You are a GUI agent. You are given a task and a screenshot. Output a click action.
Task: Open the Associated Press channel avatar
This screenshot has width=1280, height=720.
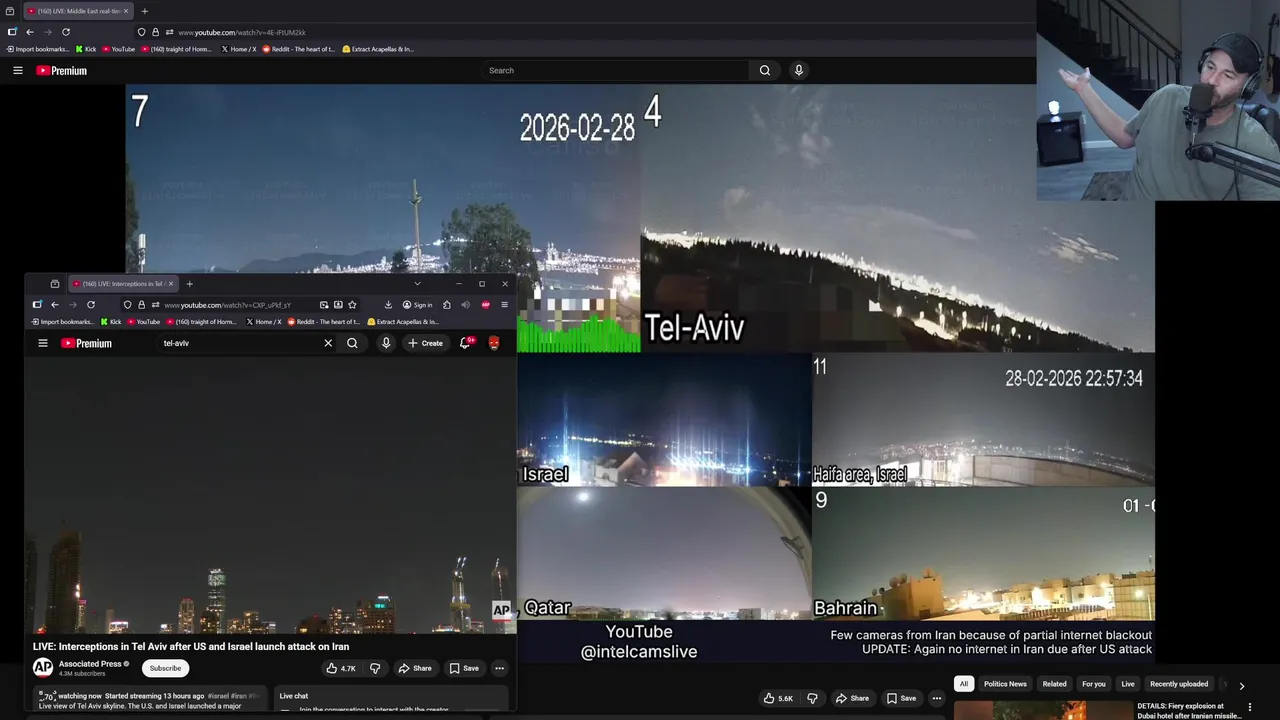point(43,668)
